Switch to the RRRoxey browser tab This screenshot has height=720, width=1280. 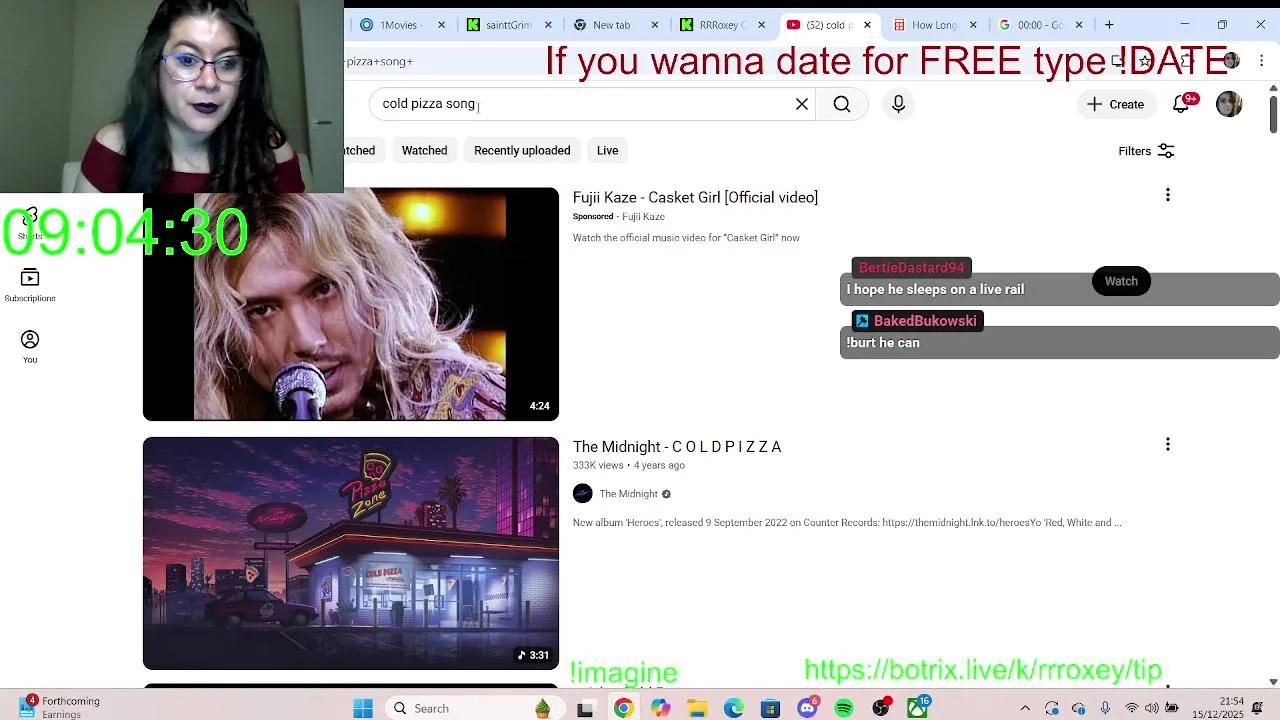click(x=720, y=25)
